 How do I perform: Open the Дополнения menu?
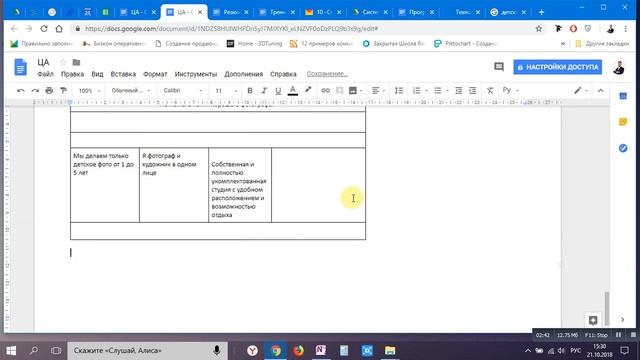point(244,74)
